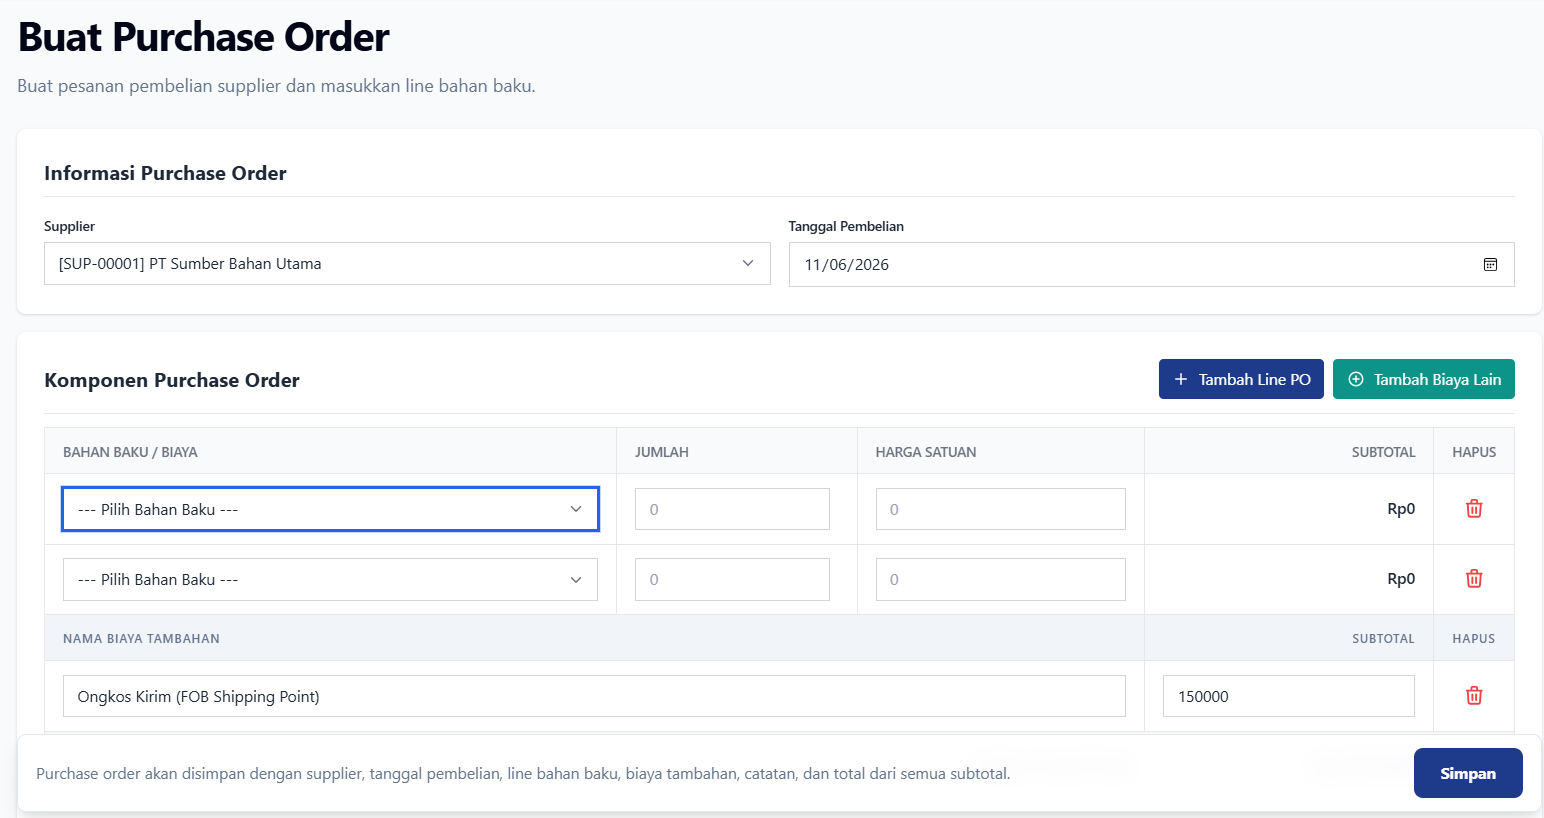
Task: Click the second row Harga Satuan field
Action: pyautogui.click(x=1001, y=580)
